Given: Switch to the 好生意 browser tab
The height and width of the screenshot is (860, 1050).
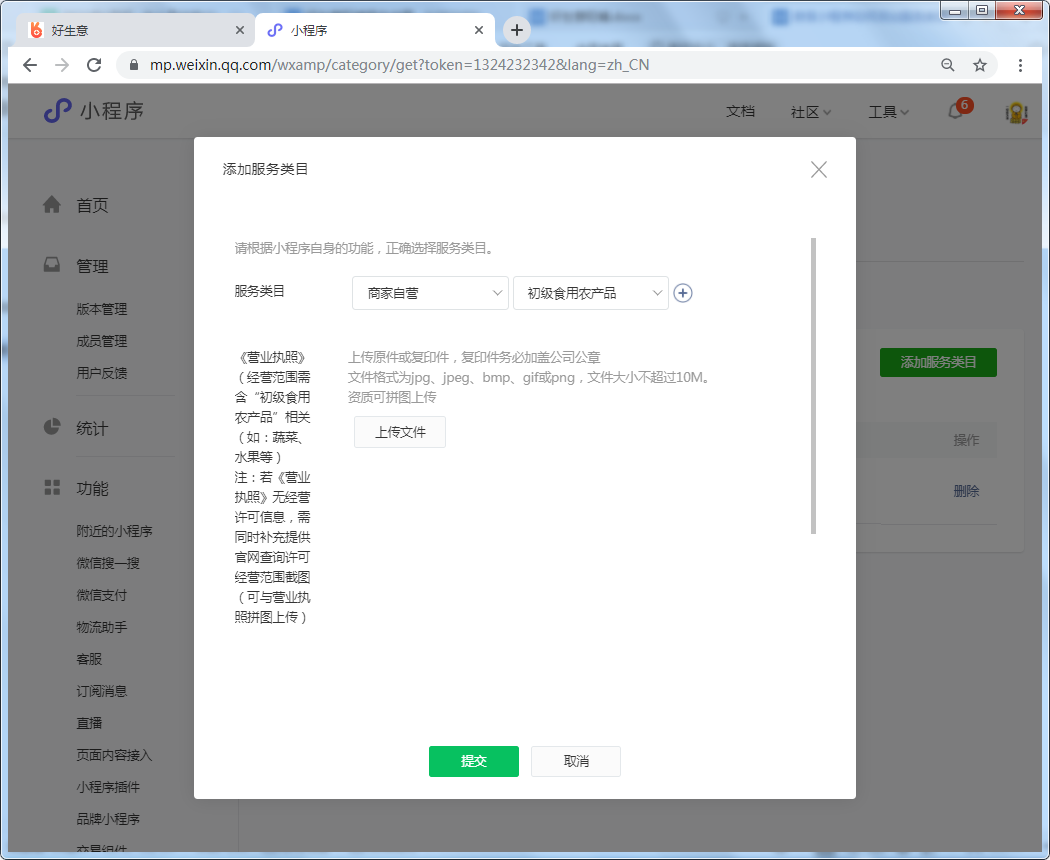Looking at the screenshot, I should coord(135,30).
